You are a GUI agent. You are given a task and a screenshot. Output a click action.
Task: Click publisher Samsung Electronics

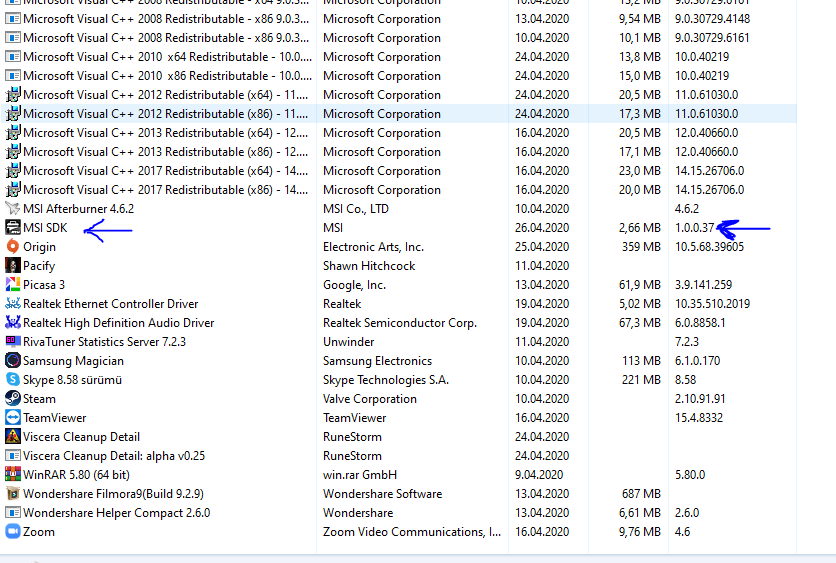377,361
